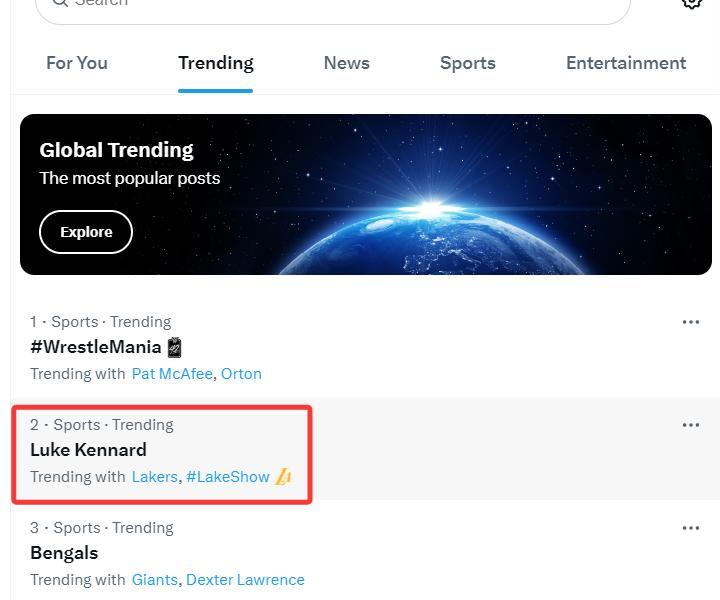
Task: Switch to the Entertainment tab
Action: point(625,63)
